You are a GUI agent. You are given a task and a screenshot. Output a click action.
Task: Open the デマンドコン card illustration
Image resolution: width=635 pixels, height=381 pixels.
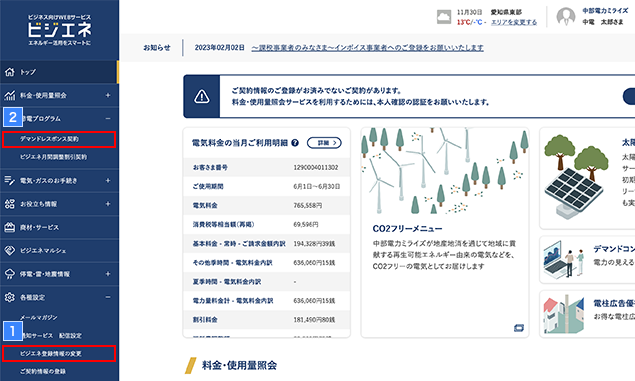click(564, 259)
